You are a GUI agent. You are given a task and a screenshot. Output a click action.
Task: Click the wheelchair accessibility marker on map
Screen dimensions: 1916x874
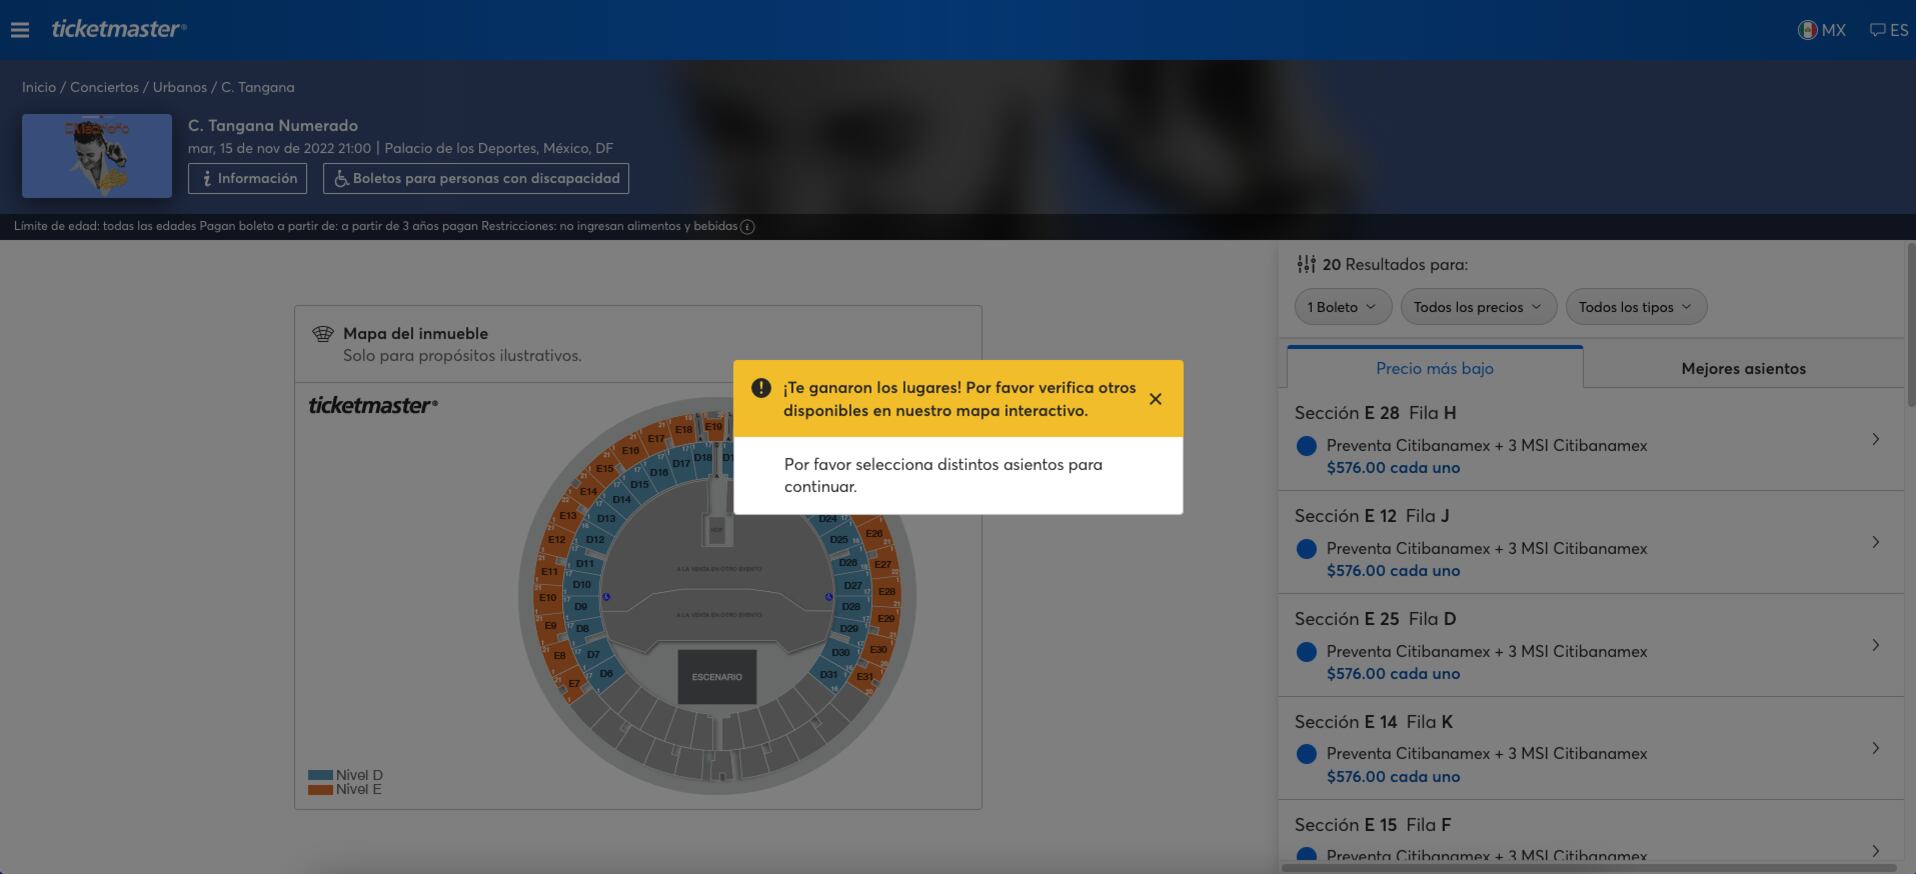point(606,597)
